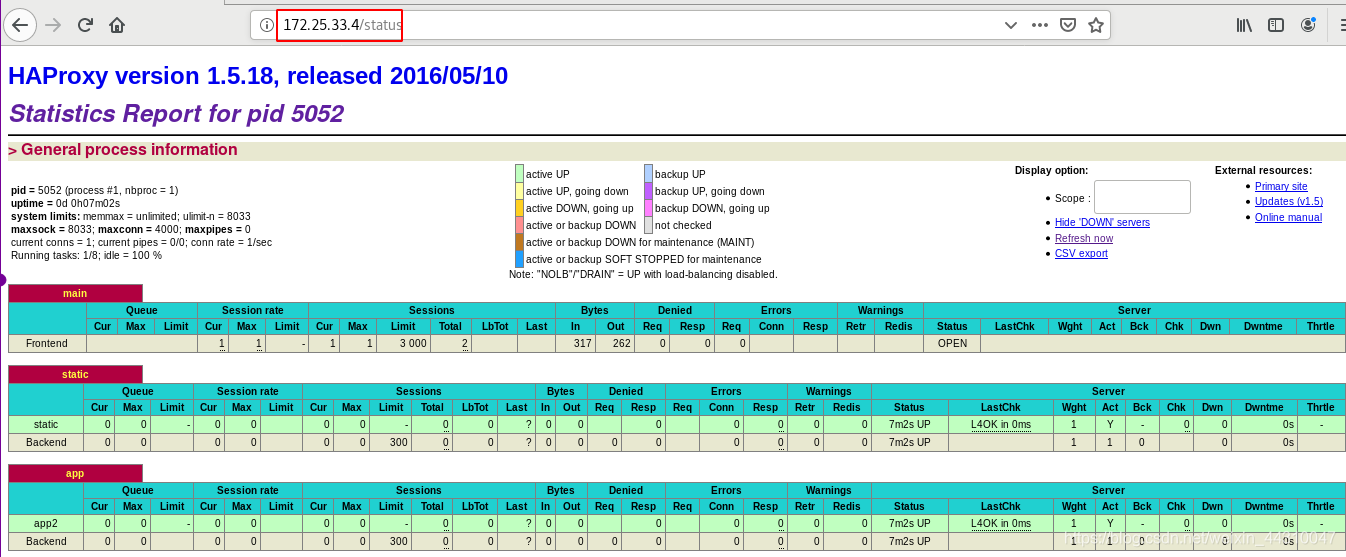Viewport: 1346px width, 557px height.
Task: Reload the page with the refresh icon
Action: [x=85, y=25]
